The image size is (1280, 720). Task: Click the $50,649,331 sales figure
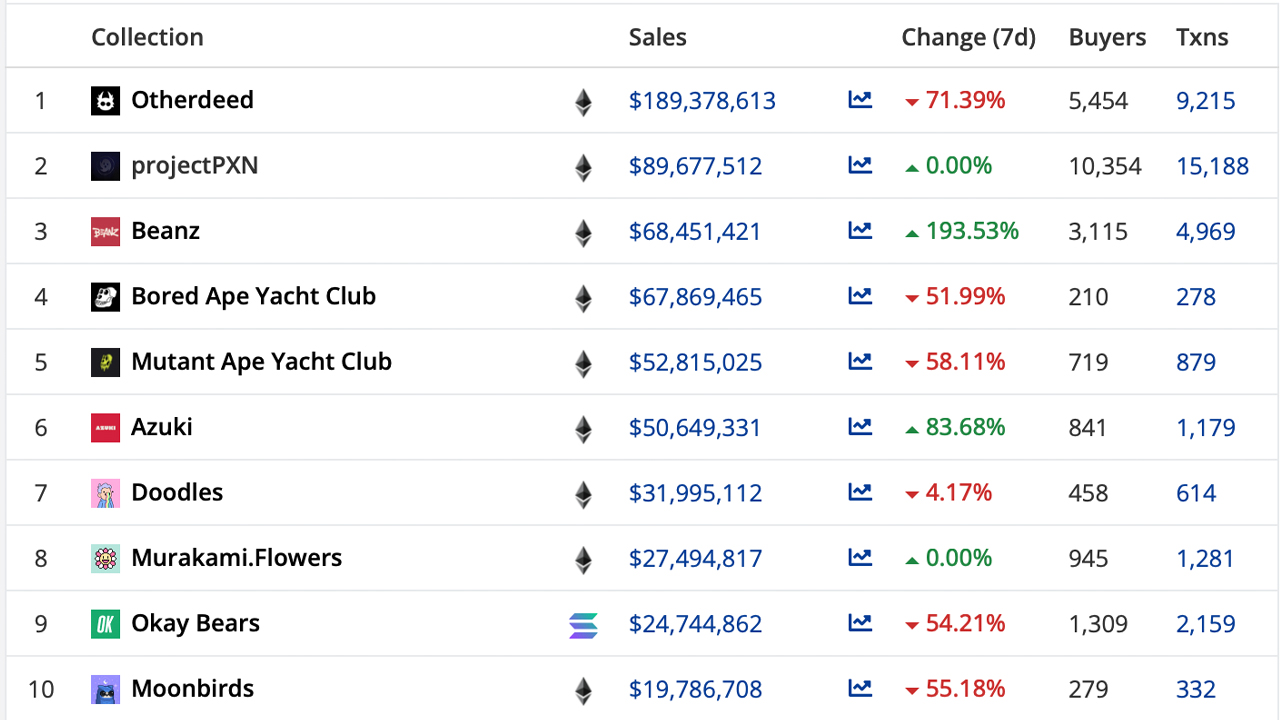click(x=695, y=428)
